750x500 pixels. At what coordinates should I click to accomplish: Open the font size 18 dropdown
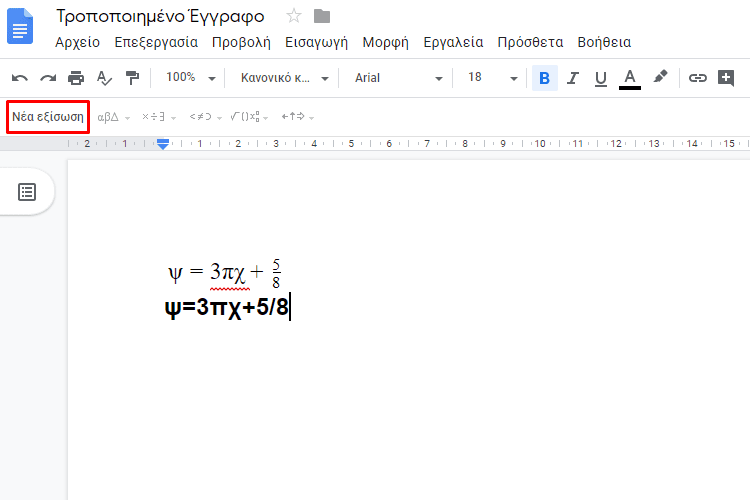[493, 78]
